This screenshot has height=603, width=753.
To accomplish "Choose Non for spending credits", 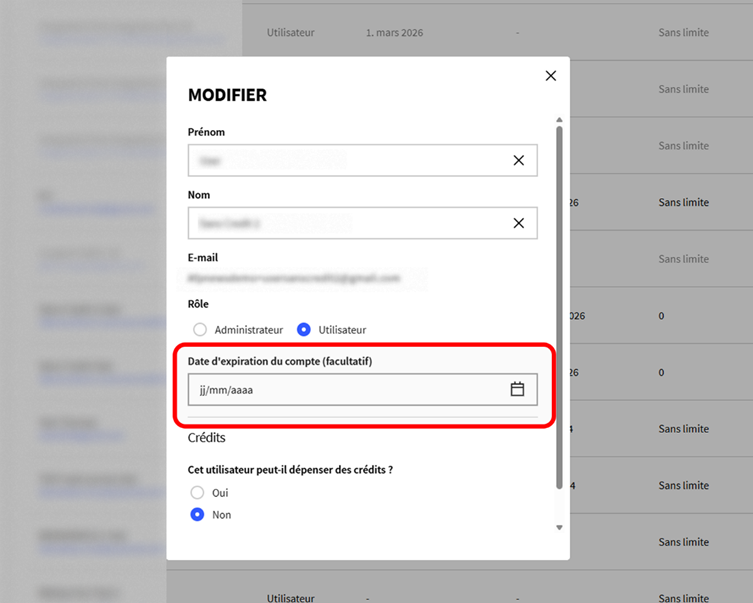I will coord(198,515).
